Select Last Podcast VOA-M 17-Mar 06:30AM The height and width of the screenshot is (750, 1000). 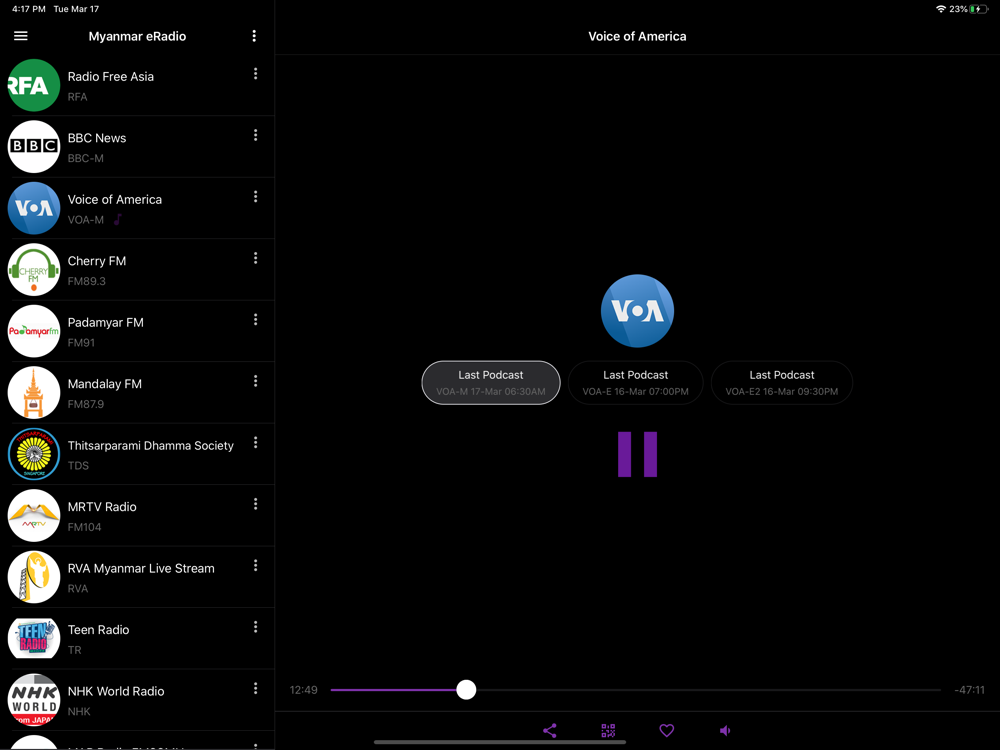tap(490, 383)
